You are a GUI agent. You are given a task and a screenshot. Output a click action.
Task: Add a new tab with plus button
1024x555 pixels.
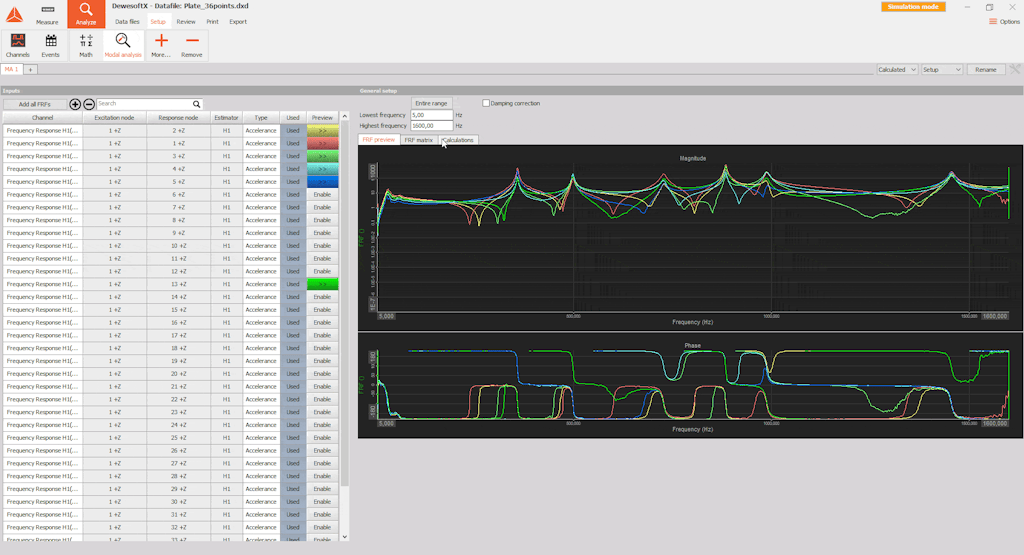coord(30,69)
